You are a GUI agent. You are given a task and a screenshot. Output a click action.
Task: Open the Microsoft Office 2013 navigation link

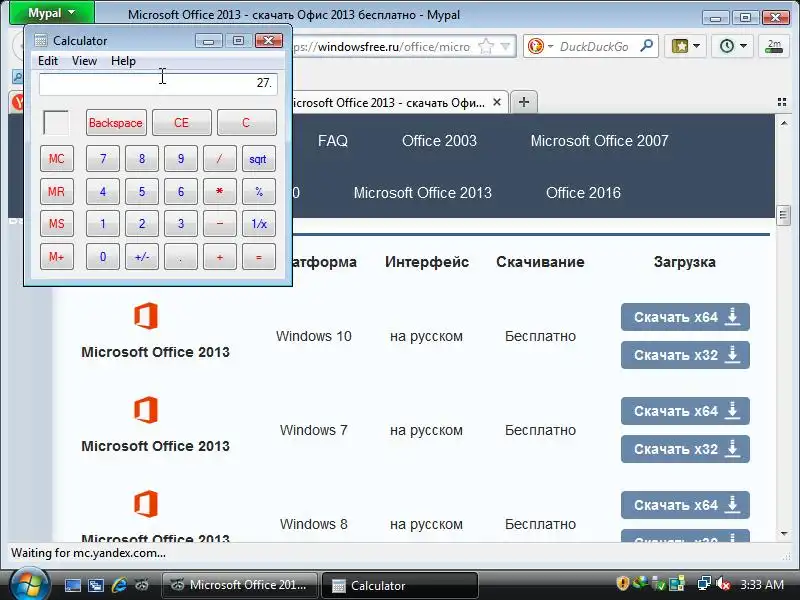pyautogui.click(x=422, y=193)
